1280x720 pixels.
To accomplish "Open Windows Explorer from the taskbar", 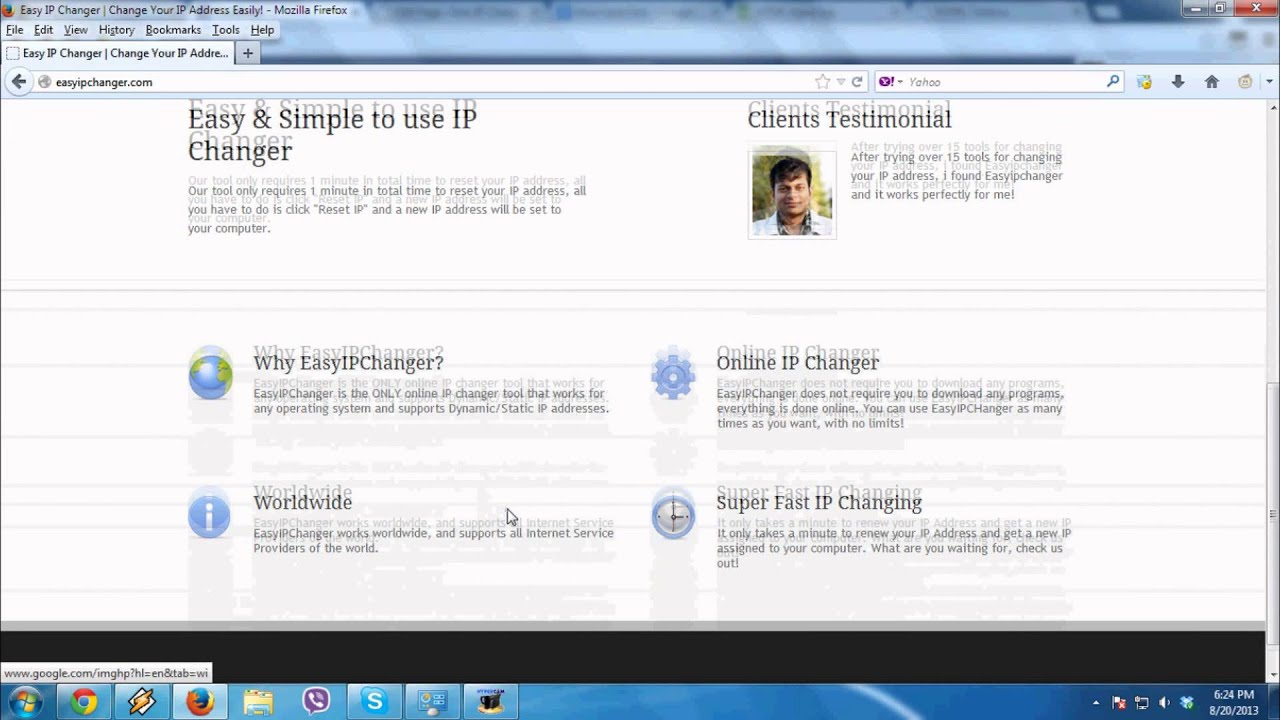I will (x=258, y=702).
